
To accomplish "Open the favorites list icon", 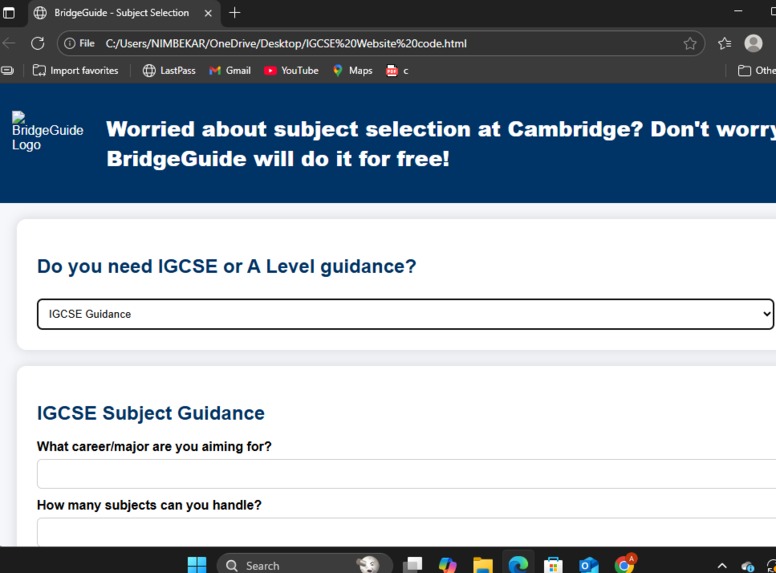I will point(725,44).
